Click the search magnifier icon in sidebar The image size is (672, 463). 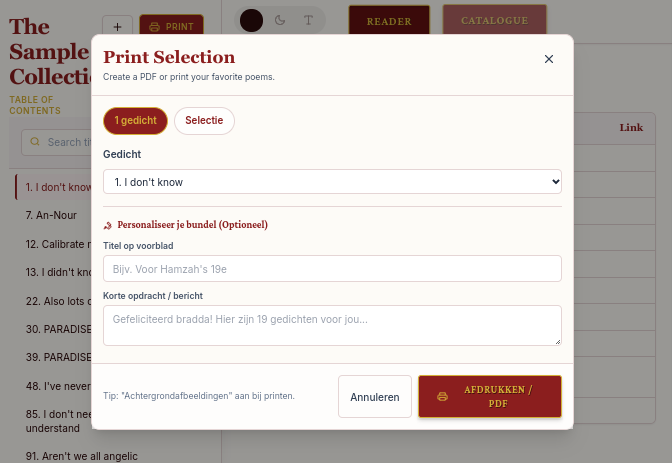pos(36,142)
